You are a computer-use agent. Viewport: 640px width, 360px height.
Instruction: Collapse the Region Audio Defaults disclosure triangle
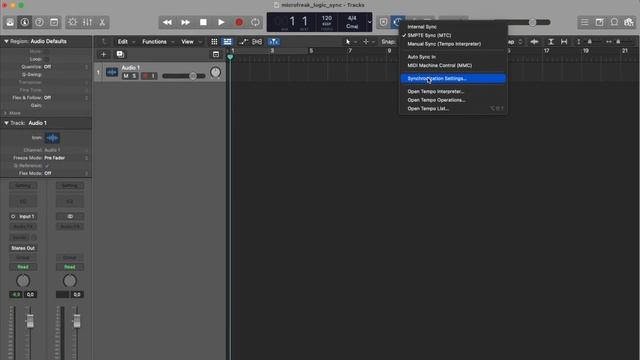point(6,41)
